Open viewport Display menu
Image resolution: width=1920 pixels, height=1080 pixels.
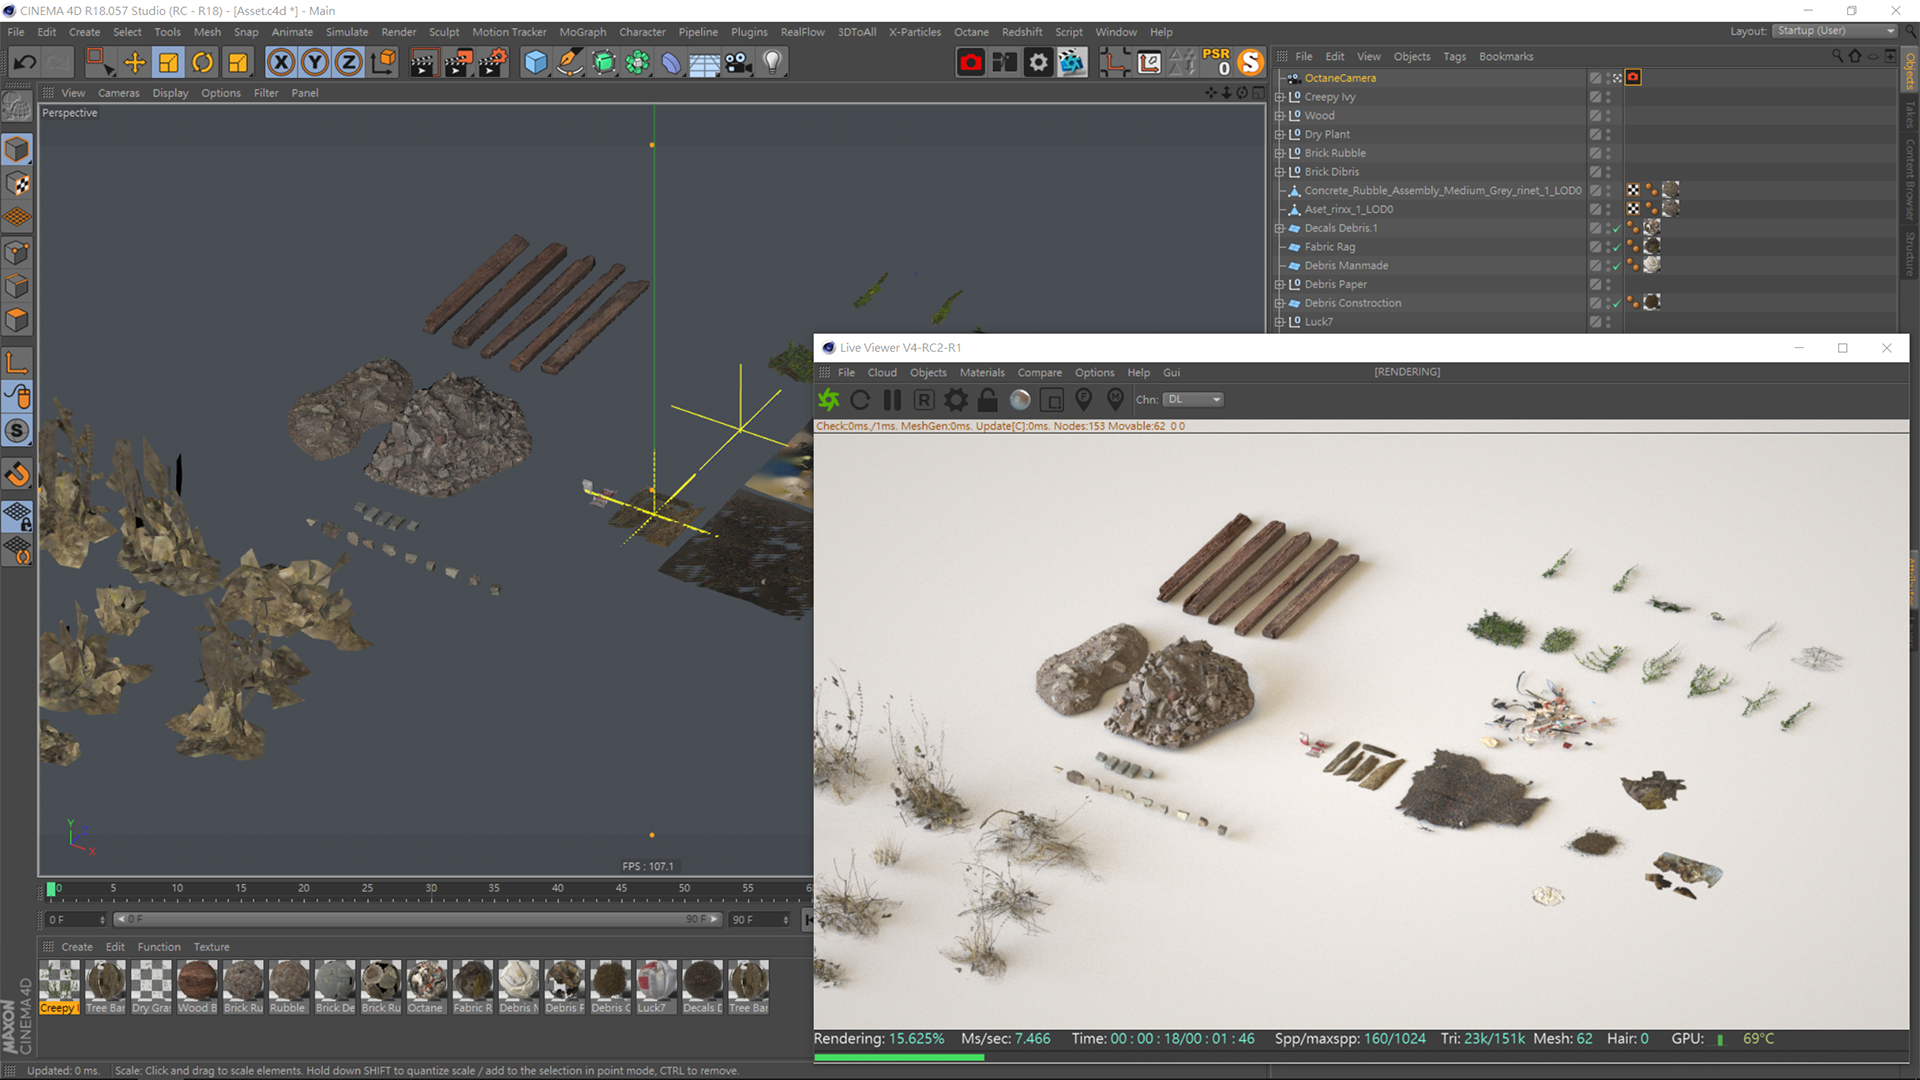(x=170, y=93)
